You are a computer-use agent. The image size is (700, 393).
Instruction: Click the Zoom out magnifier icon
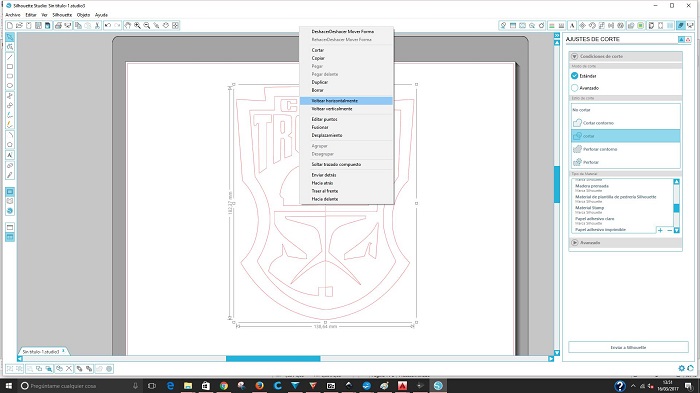[147, 26]
